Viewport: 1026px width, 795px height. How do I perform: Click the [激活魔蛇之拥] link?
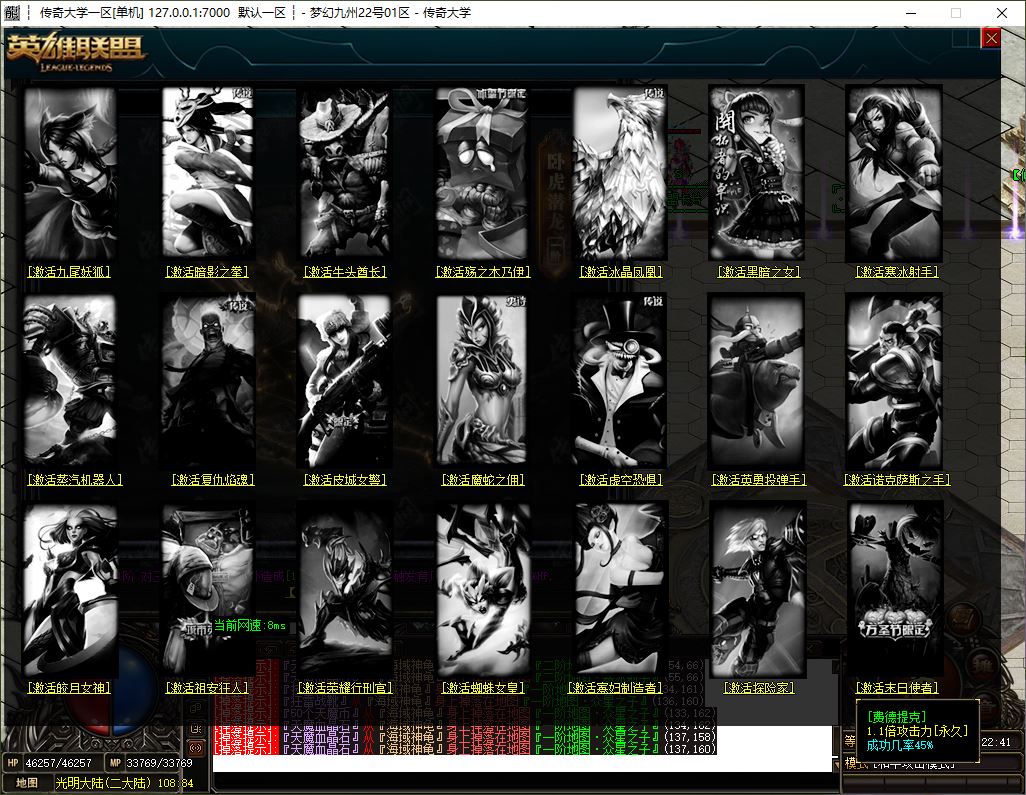483,480
